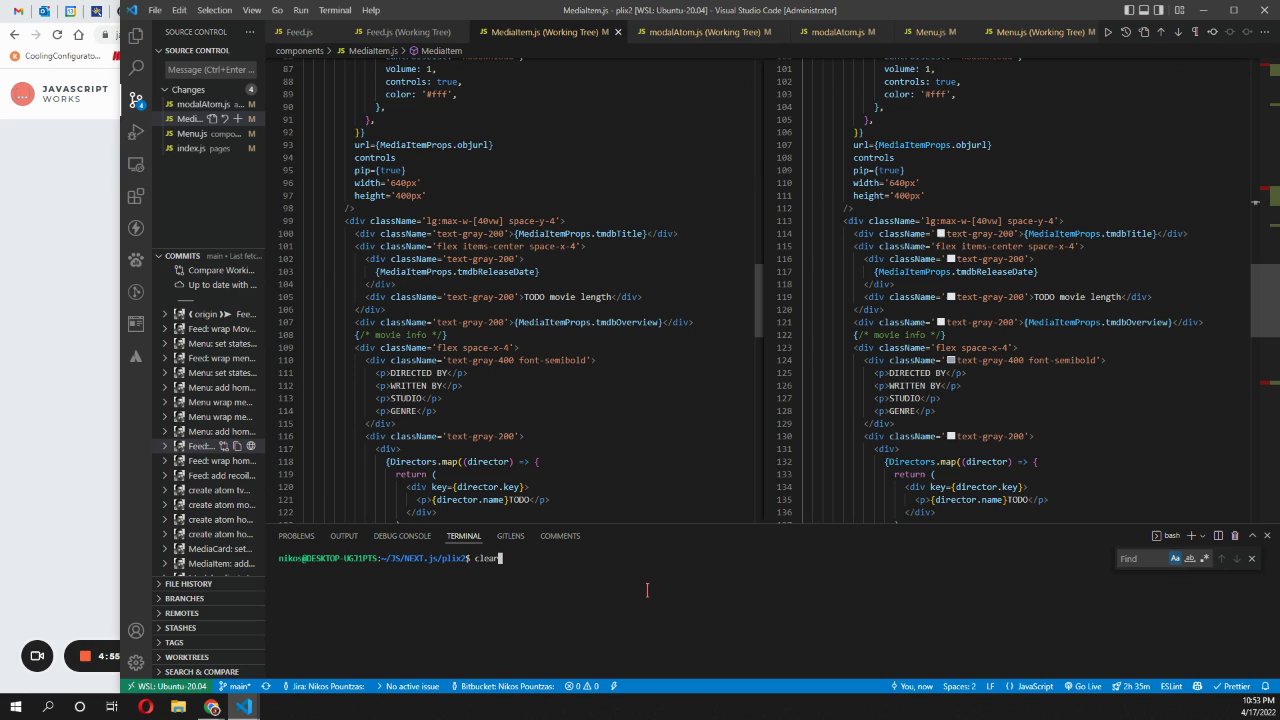Kill terminal with the trash icon

coord(1235,536)
